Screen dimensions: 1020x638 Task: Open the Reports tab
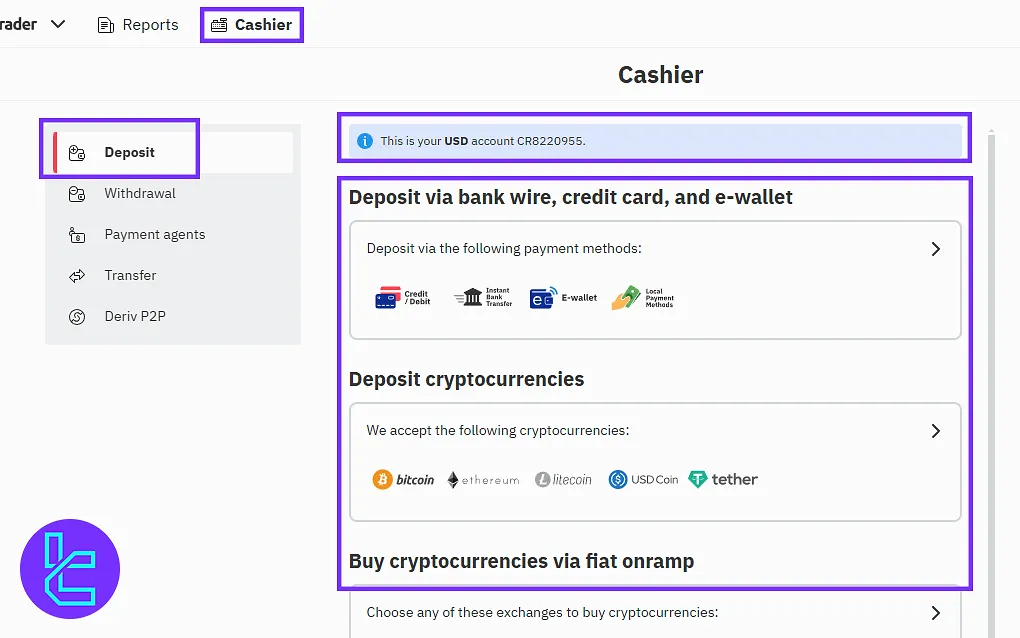tap(137, 25)
